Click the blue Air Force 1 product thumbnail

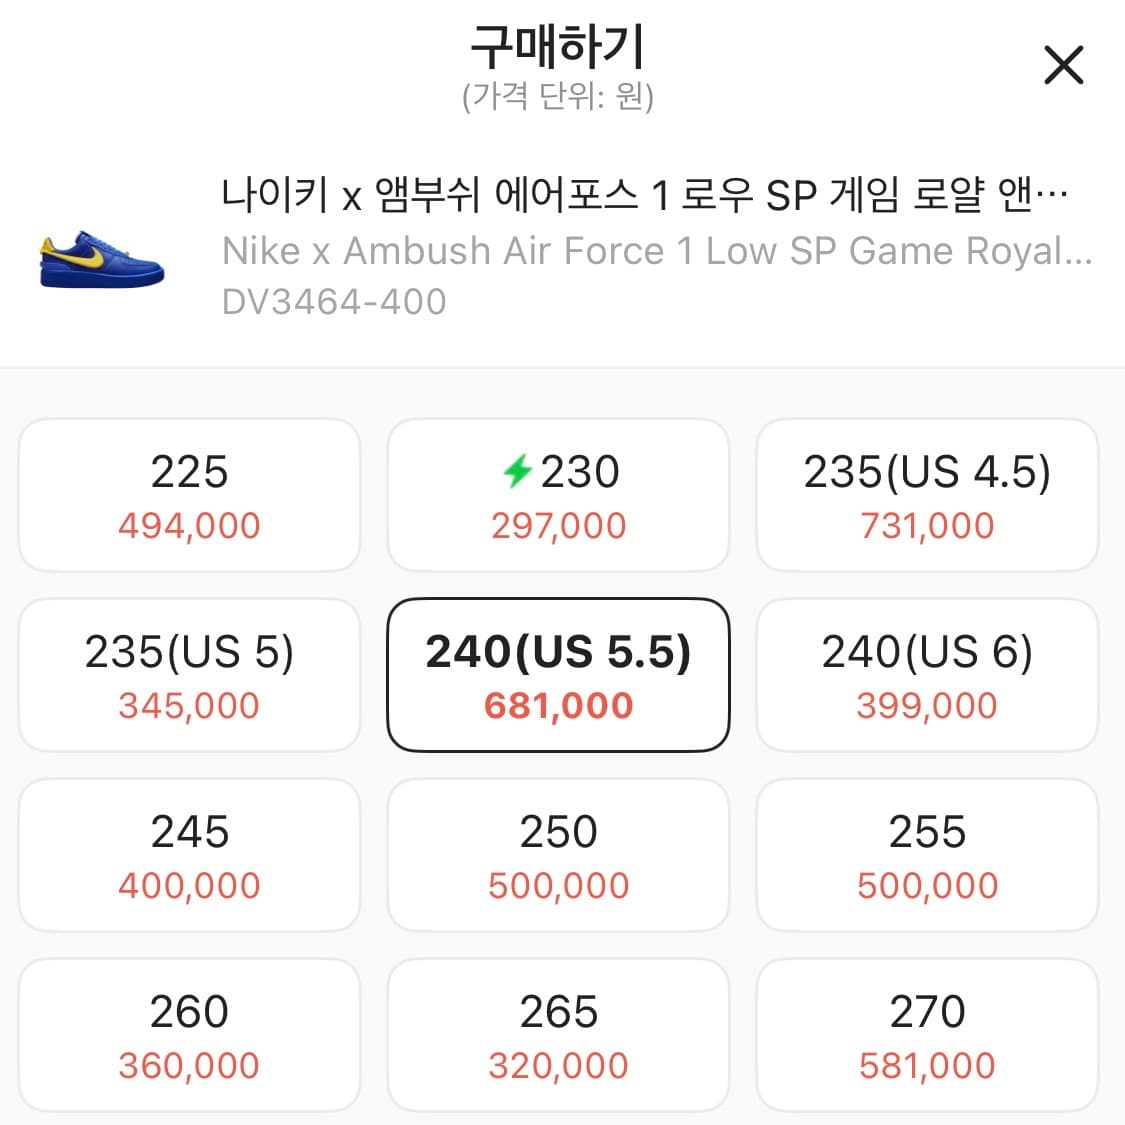pos(100,260)
